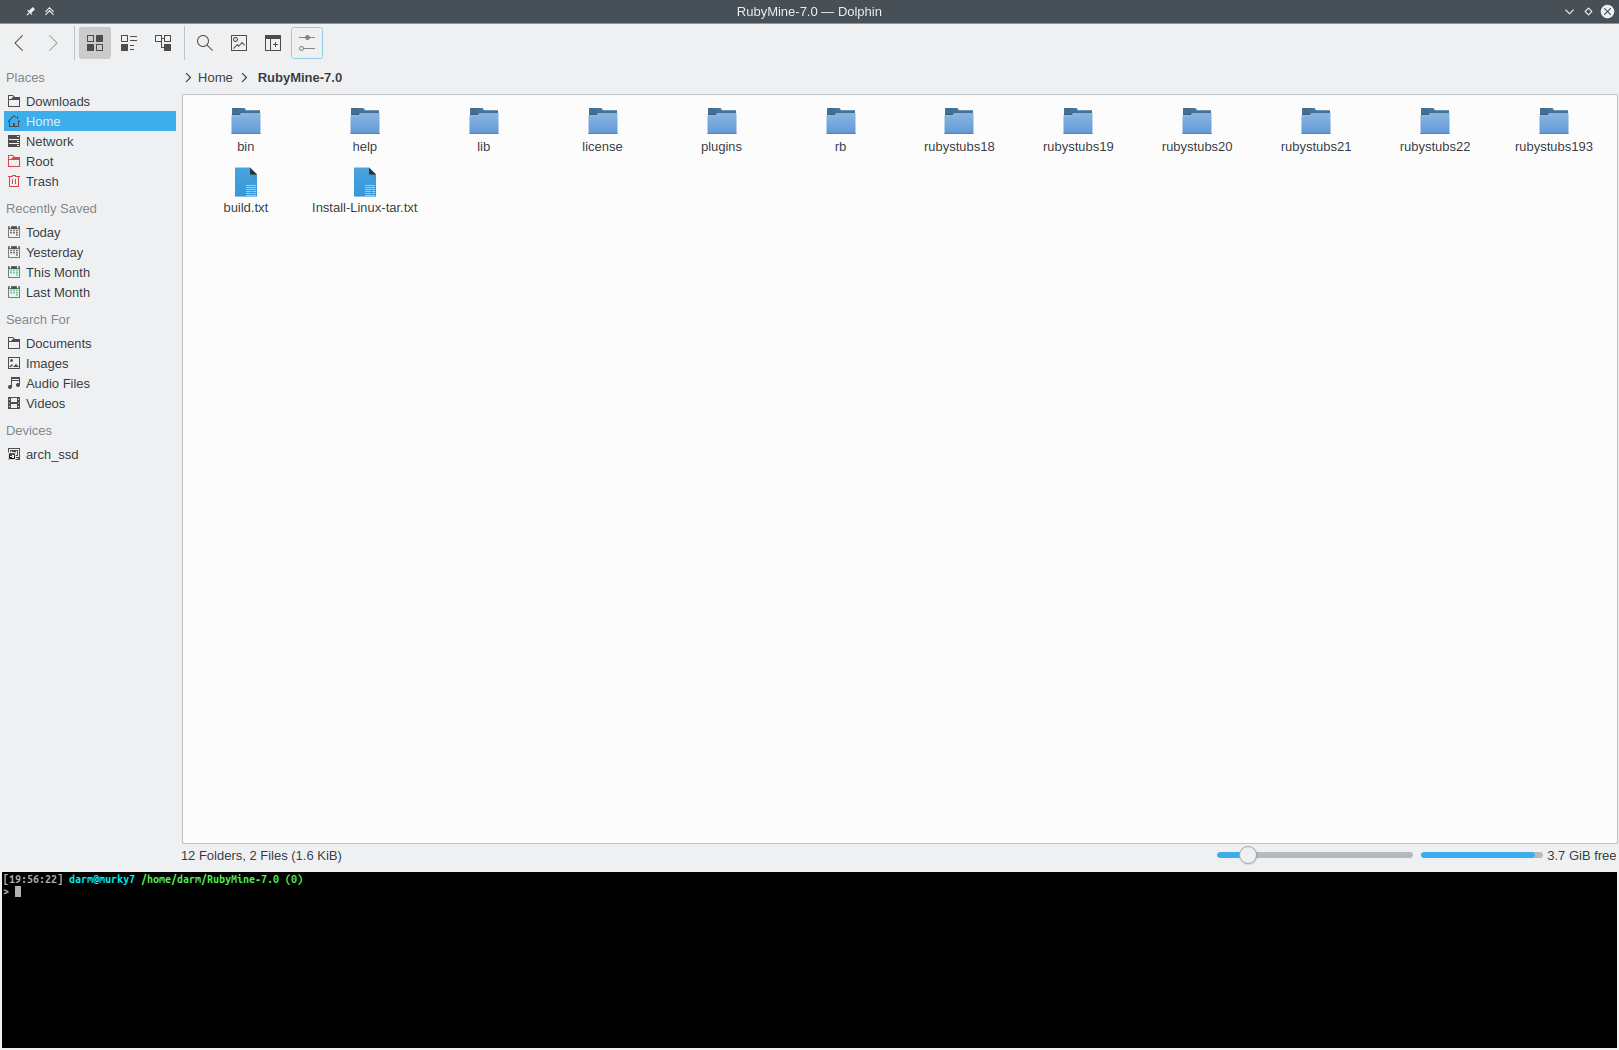Click the icon zoom slider handle
1619x1050 pixels.
pyautogui.click(x=1248, y=855)
